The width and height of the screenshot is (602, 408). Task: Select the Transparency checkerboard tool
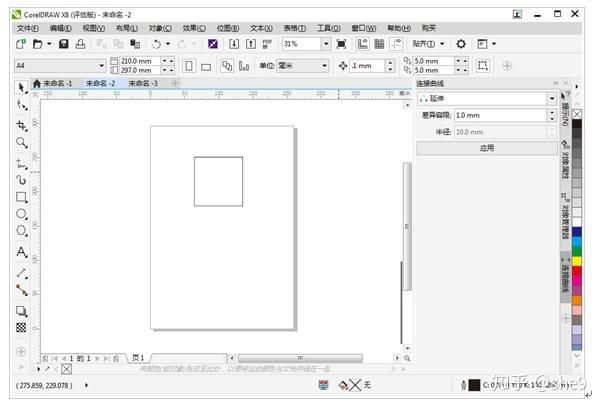pos(22,327)
